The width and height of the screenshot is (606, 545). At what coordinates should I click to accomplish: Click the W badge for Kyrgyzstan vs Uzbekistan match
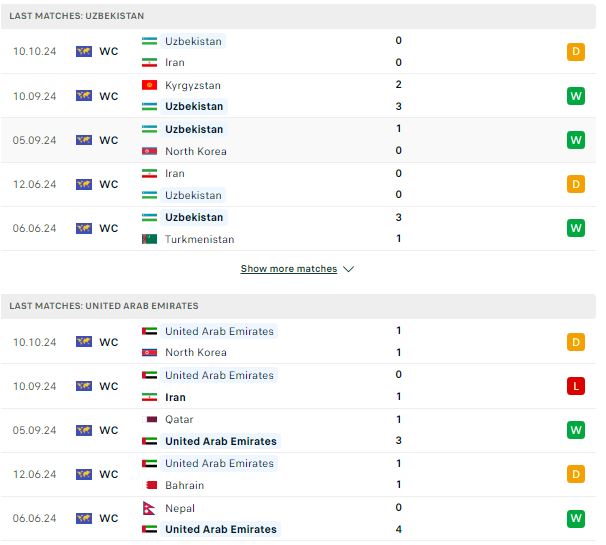tap(575, 96)
